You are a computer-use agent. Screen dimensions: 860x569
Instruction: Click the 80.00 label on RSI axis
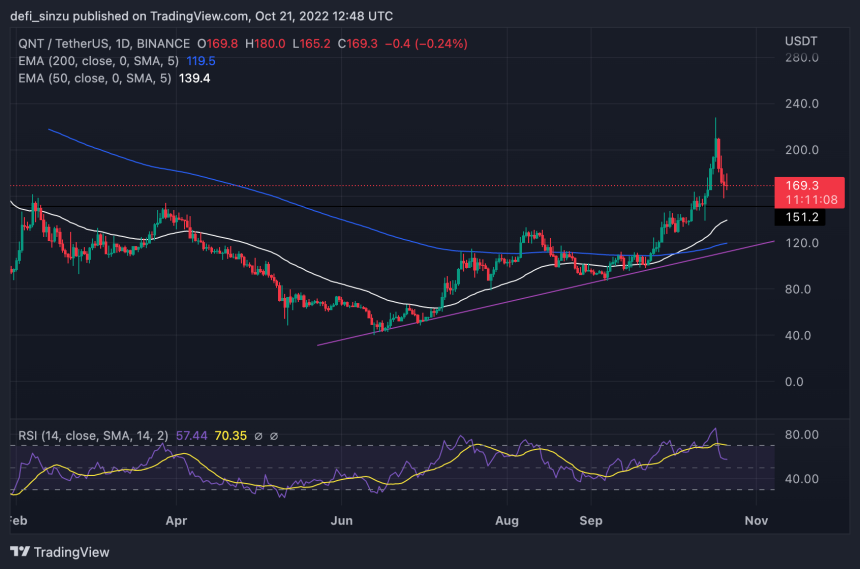802,435
